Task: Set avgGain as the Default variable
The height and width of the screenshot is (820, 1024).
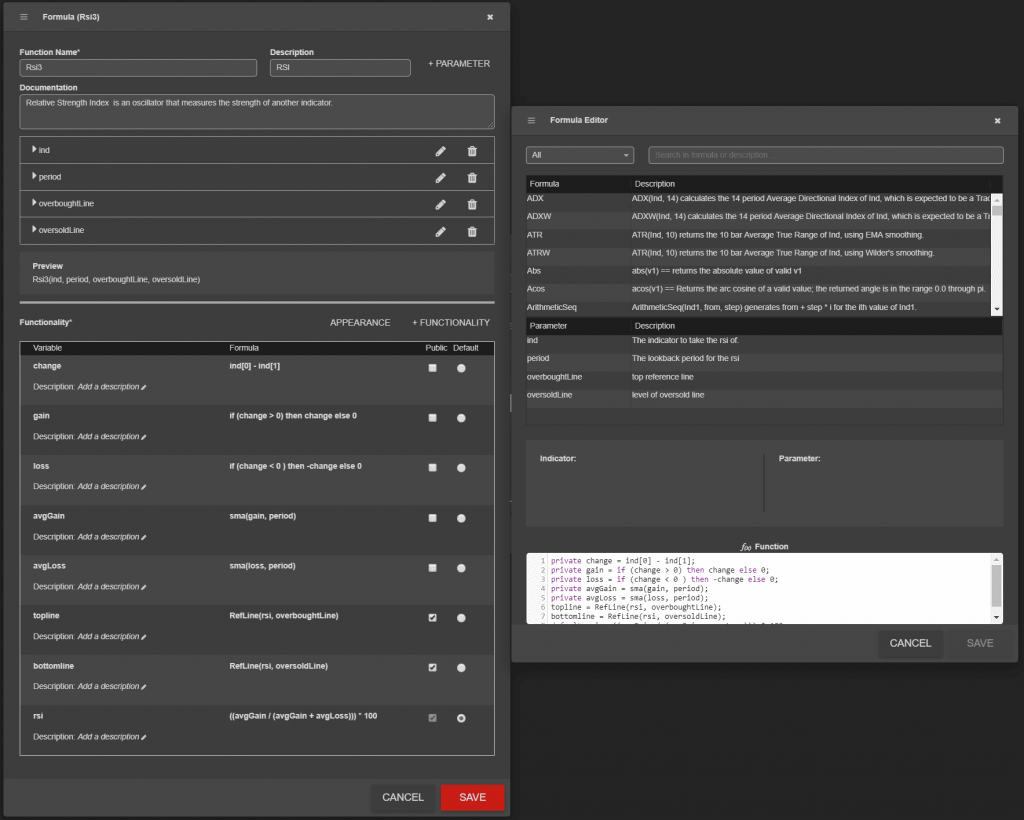Action: click(461, 518)
